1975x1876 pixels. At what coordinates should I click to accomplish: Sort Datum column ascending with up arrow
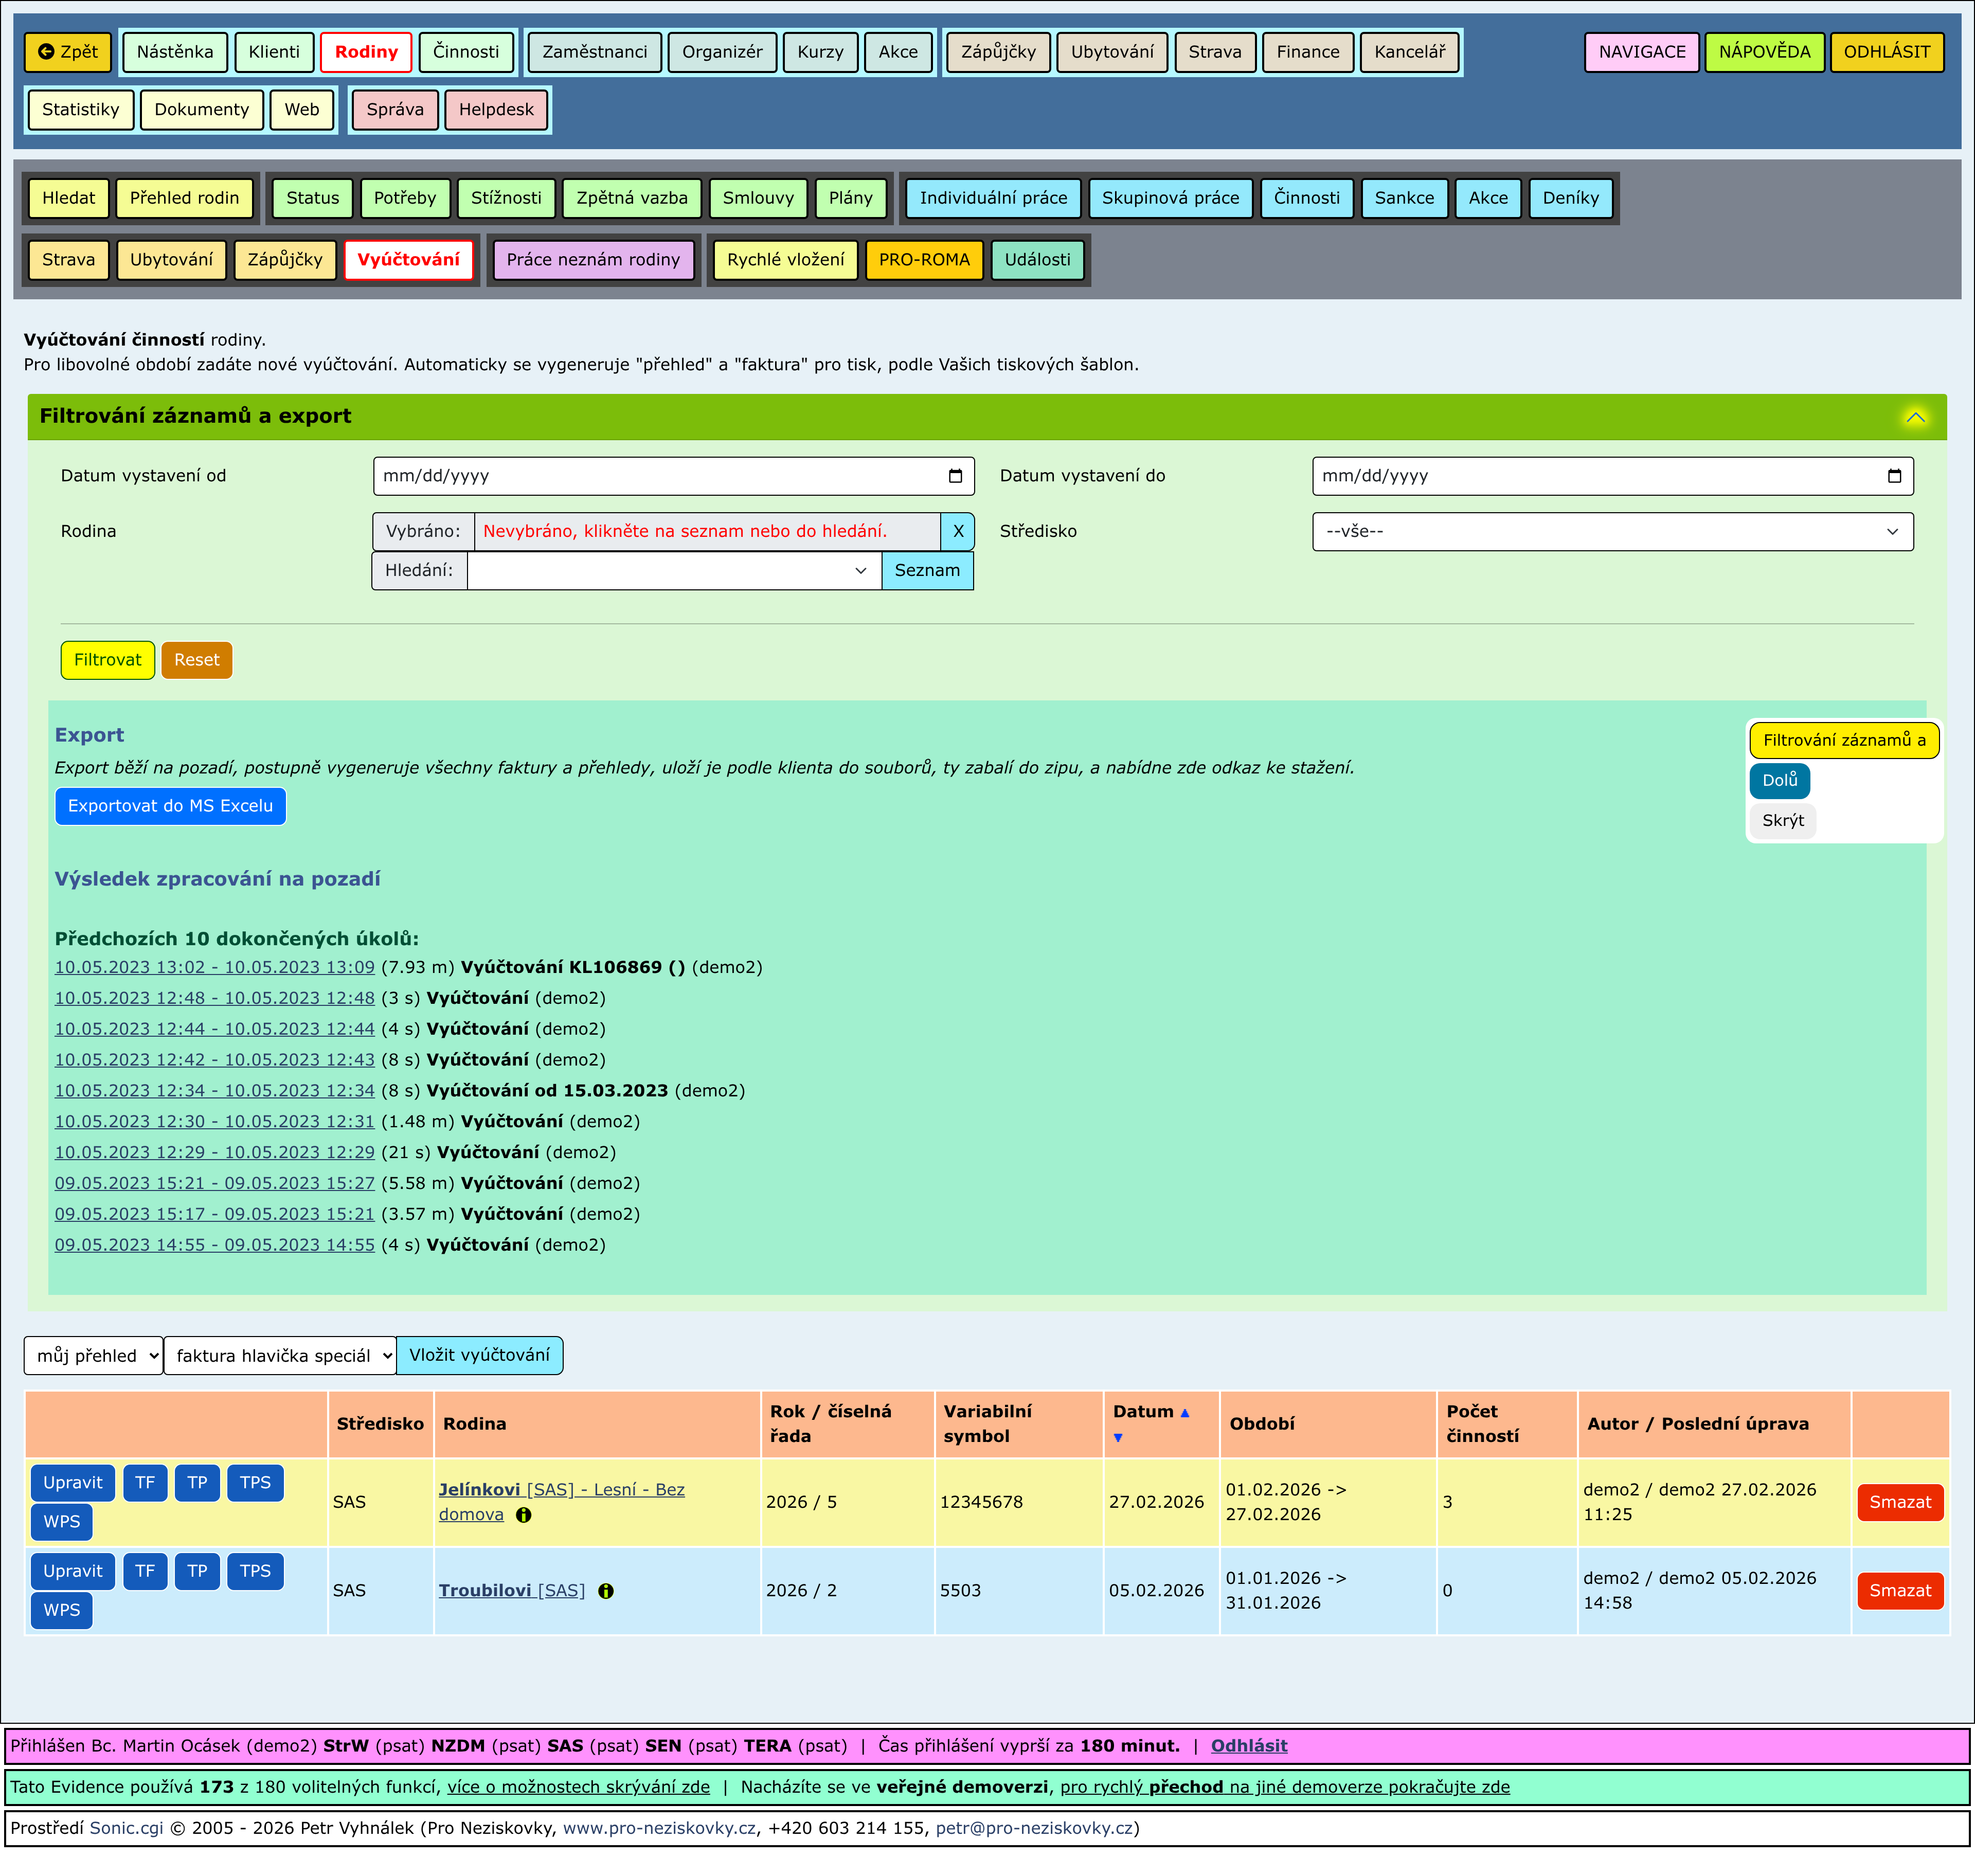[1185, 1413]
